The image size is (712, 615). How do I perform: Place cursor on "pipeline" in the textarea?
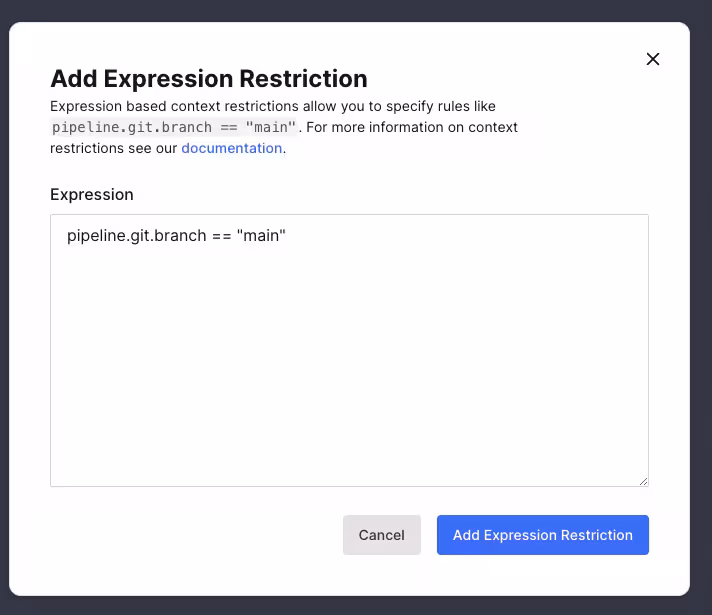[x=96, y=236]
